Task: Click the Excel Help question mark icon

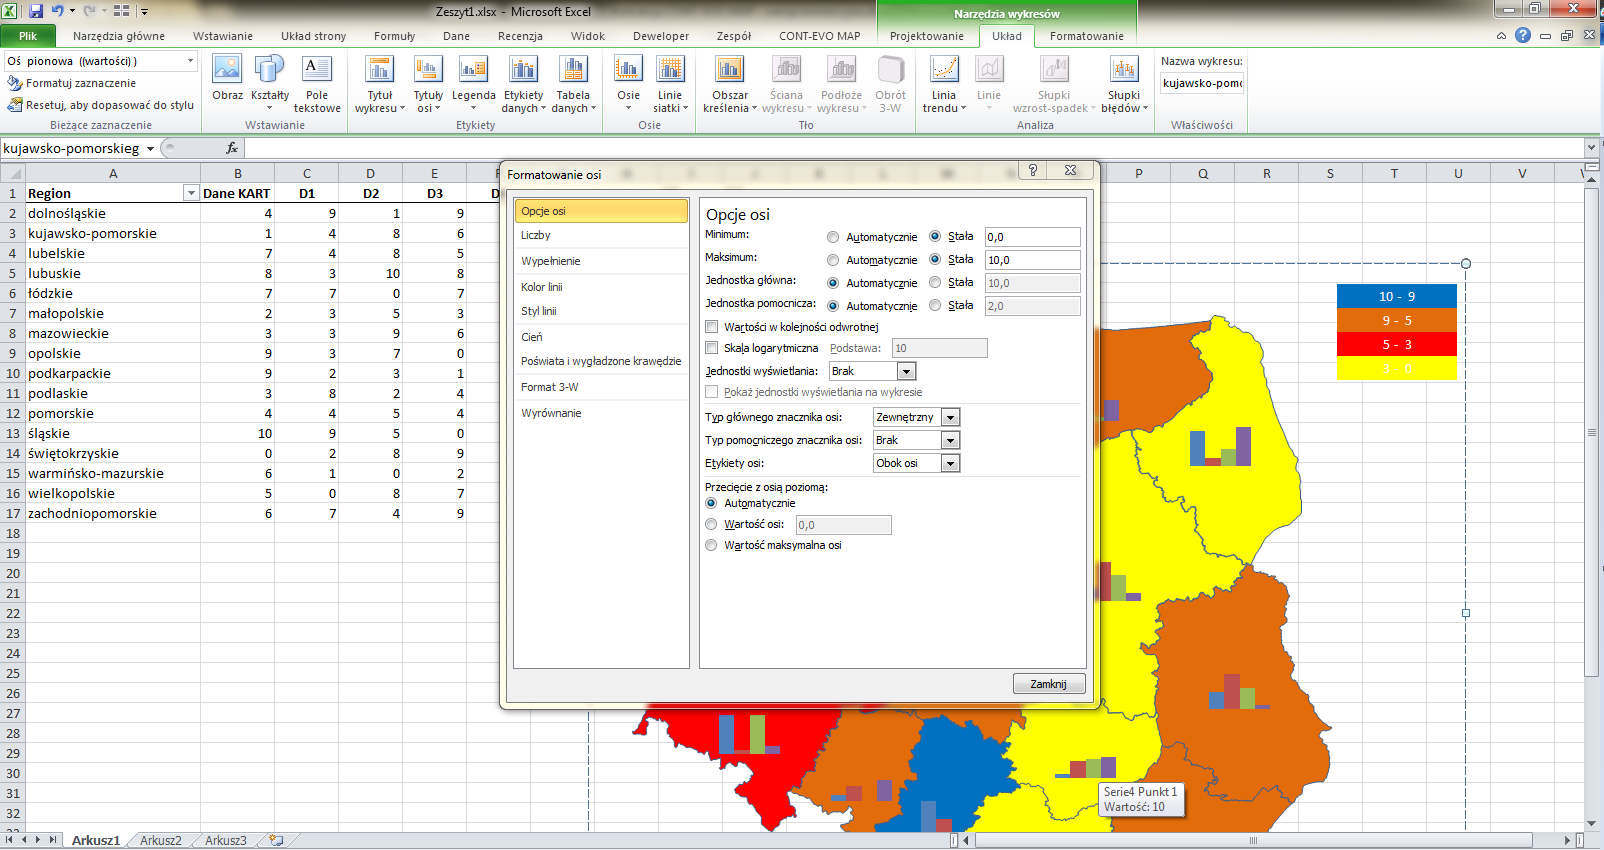Action: coord(1522,35)
